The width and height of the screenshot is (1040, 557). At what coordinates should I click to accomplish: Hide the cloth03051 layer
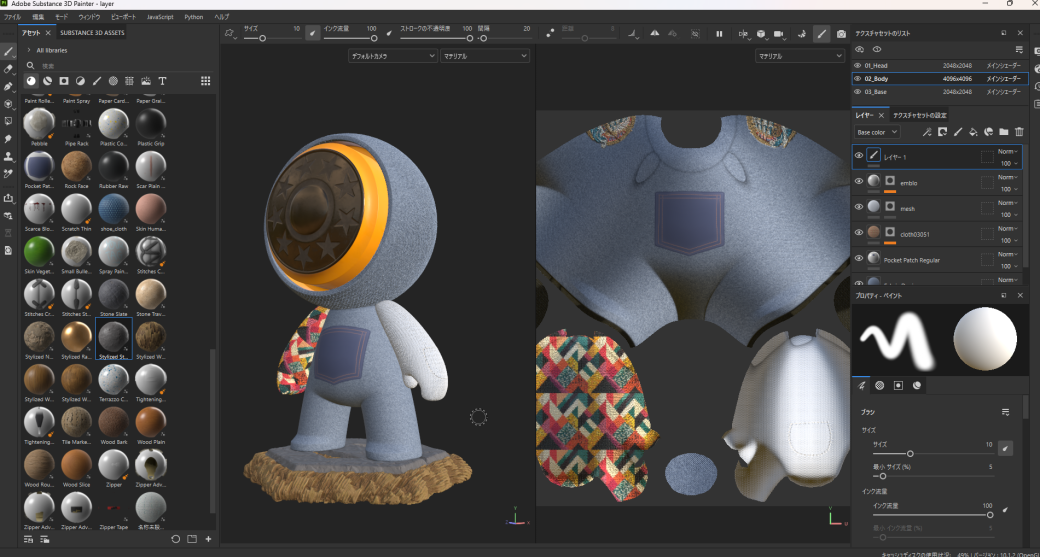pos(858,233)
